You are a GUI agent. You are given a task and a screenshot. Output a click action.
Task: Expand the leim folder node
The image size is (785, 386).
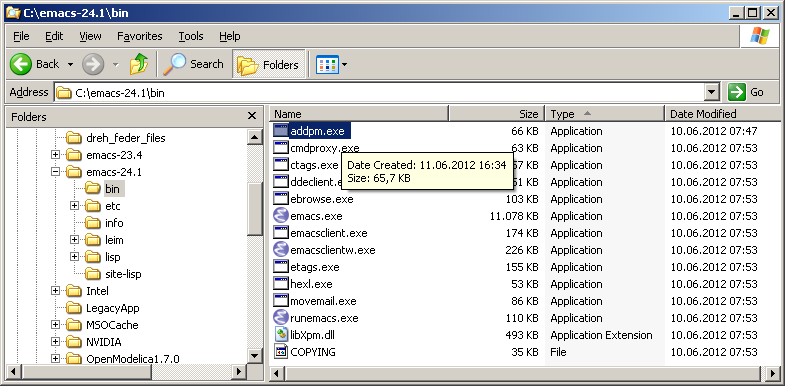(75, 240)
